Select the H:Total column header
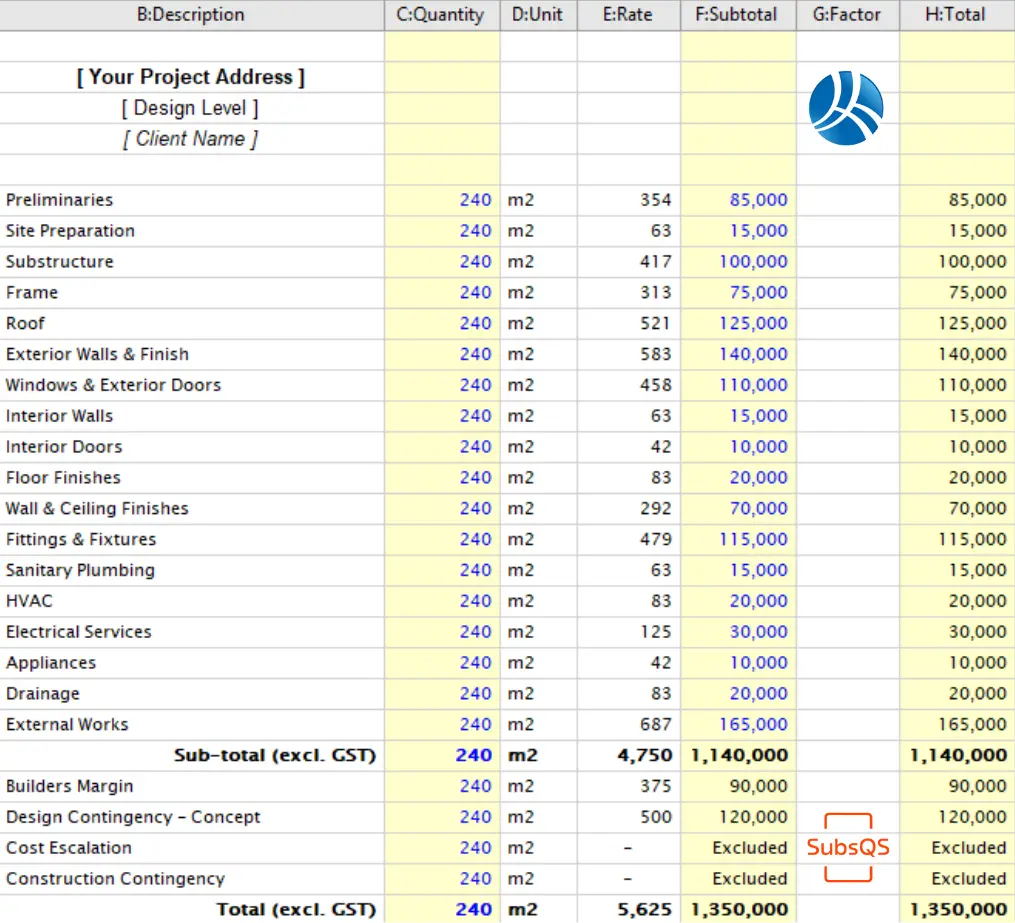Viewport: 1015px width, 923px height. click(x=956, y=15)
